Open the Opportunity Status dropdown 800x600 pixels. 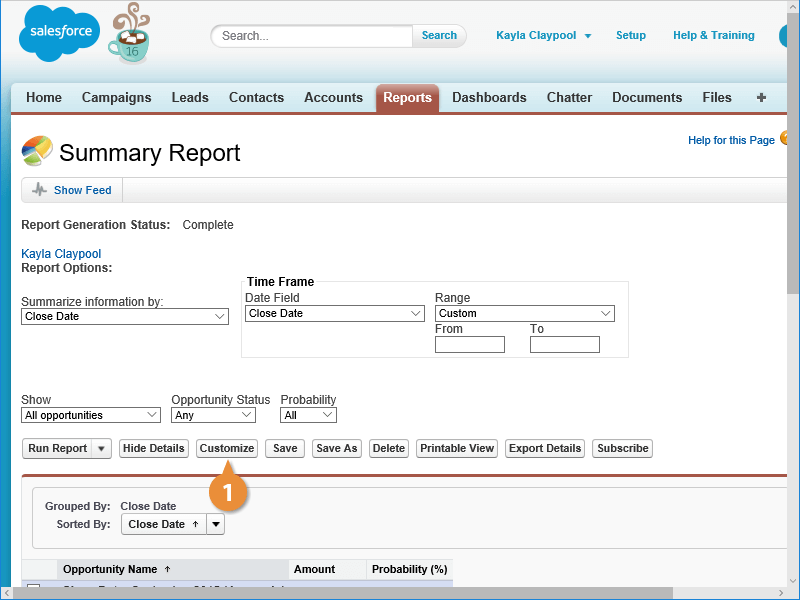pyautogui.click(x=213, y=415)
